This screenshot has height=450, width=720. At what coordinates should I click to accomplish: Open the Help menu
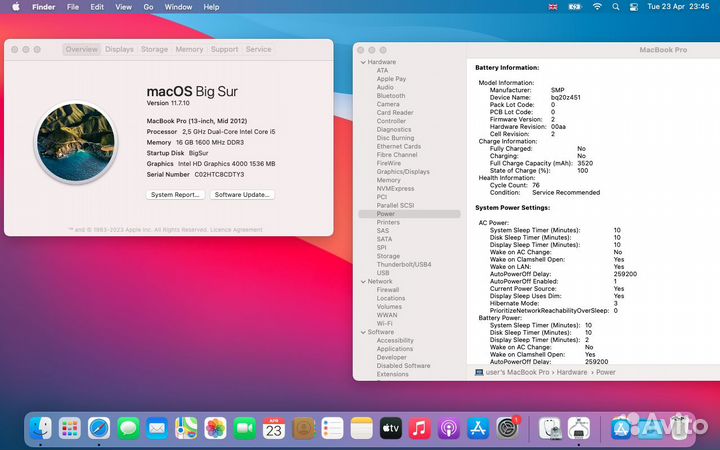click(211, 7)
